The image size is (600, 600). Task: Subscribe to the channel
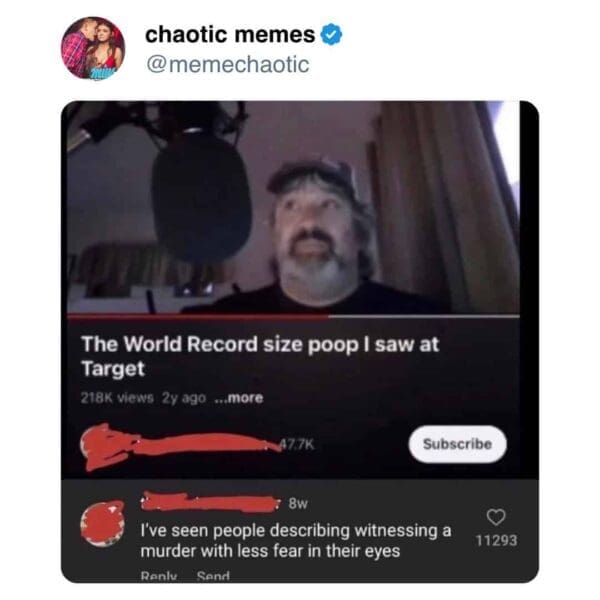pyautogui.click(x=457, y=444)
